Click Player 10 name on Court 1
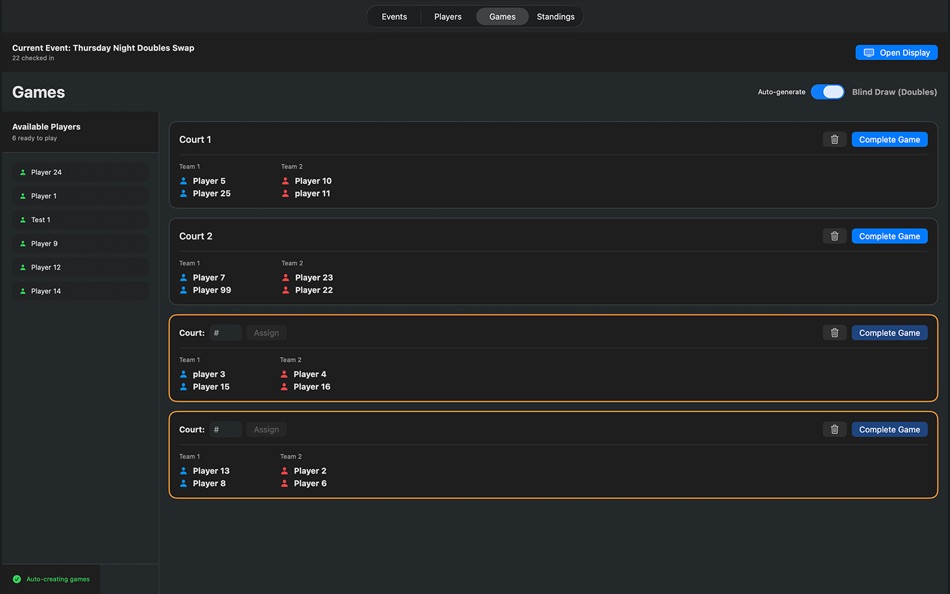 [x=313, y=181]
